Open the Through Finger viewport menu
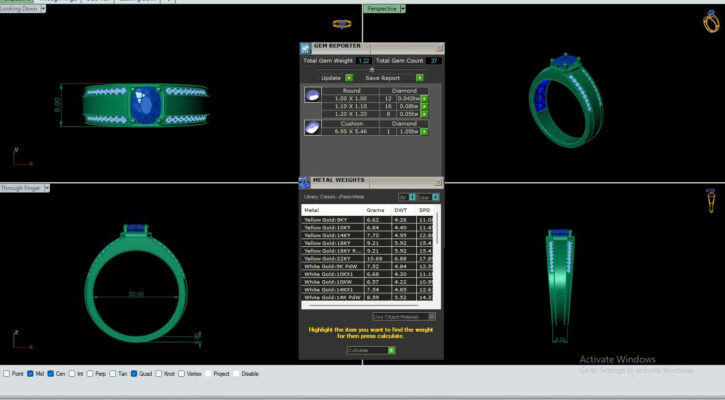Screen dimensions: 725x400 pos(46,188)
